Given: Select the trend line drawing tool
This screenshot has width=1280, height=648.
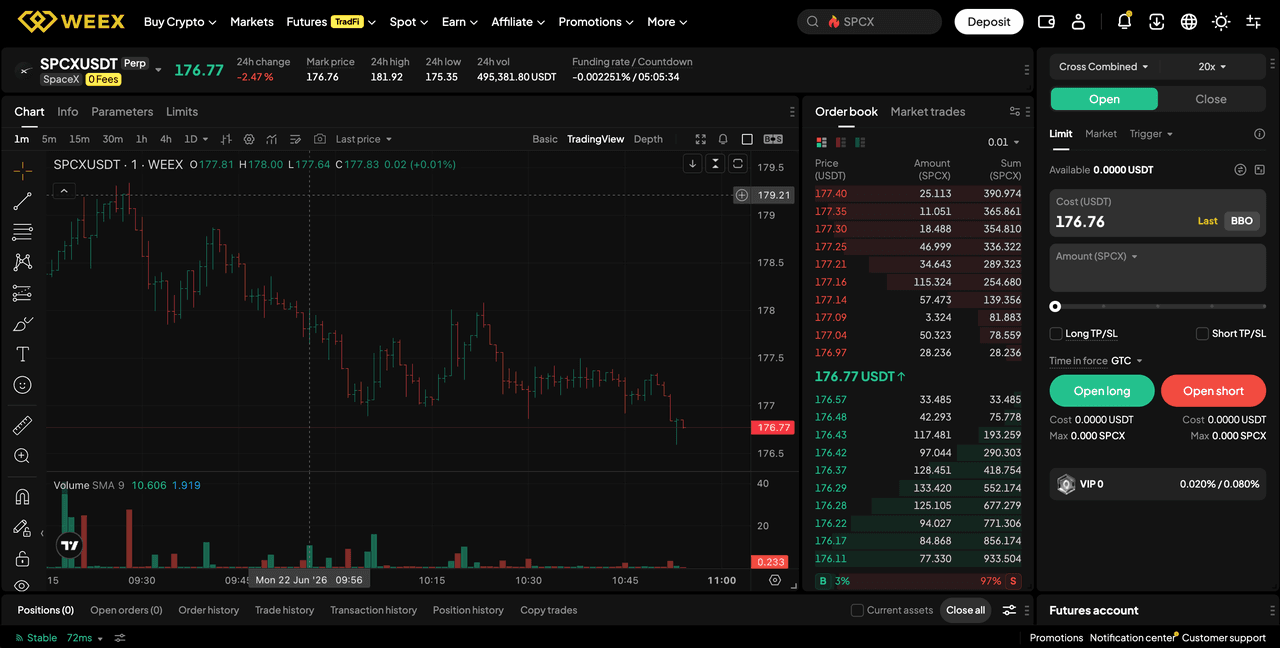Looking at the screenshot, I should pos(22,202).
